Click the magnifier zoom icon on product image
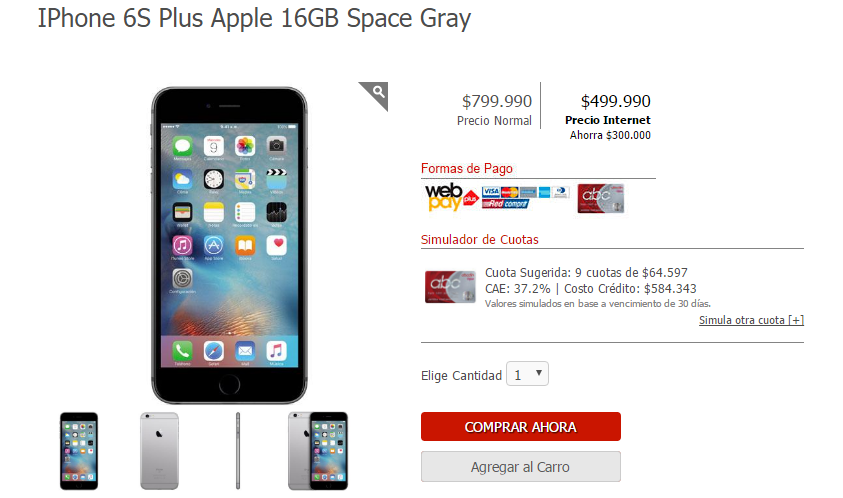Viewport: 843px width, 498px height. coord(376,95)
